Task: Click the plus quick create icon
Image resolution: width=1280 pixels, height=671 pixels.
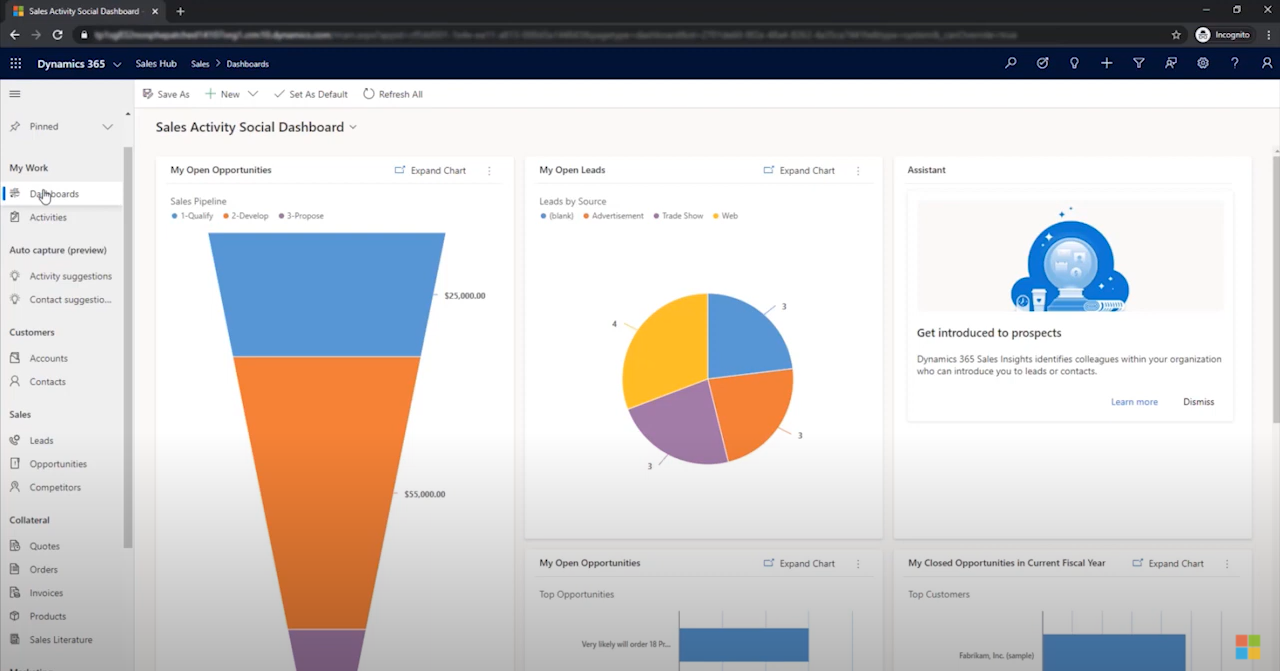Action: click(1106, 63)
